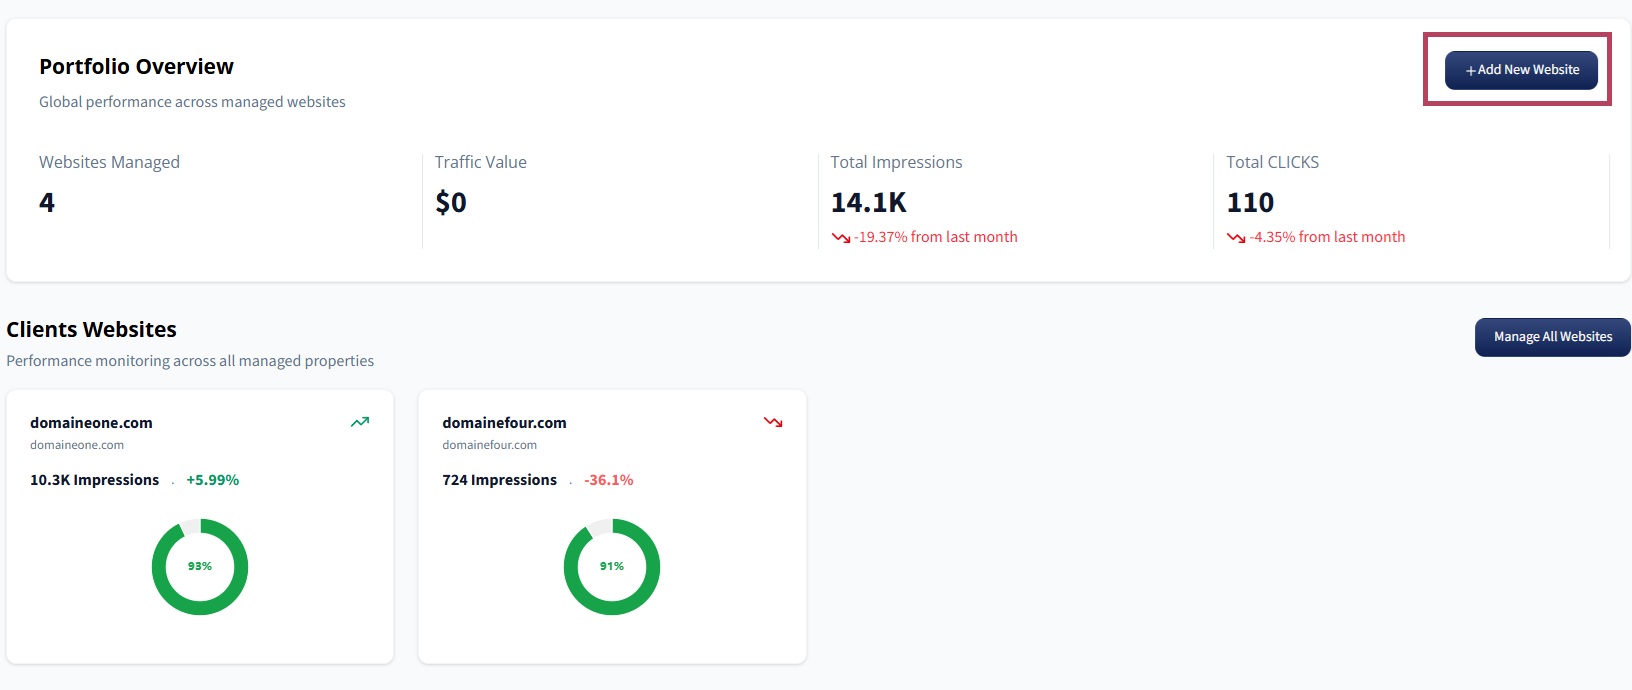Click the green upward trend icon on domaineone.com
The image size is (1632, 690).
point(360,422)
